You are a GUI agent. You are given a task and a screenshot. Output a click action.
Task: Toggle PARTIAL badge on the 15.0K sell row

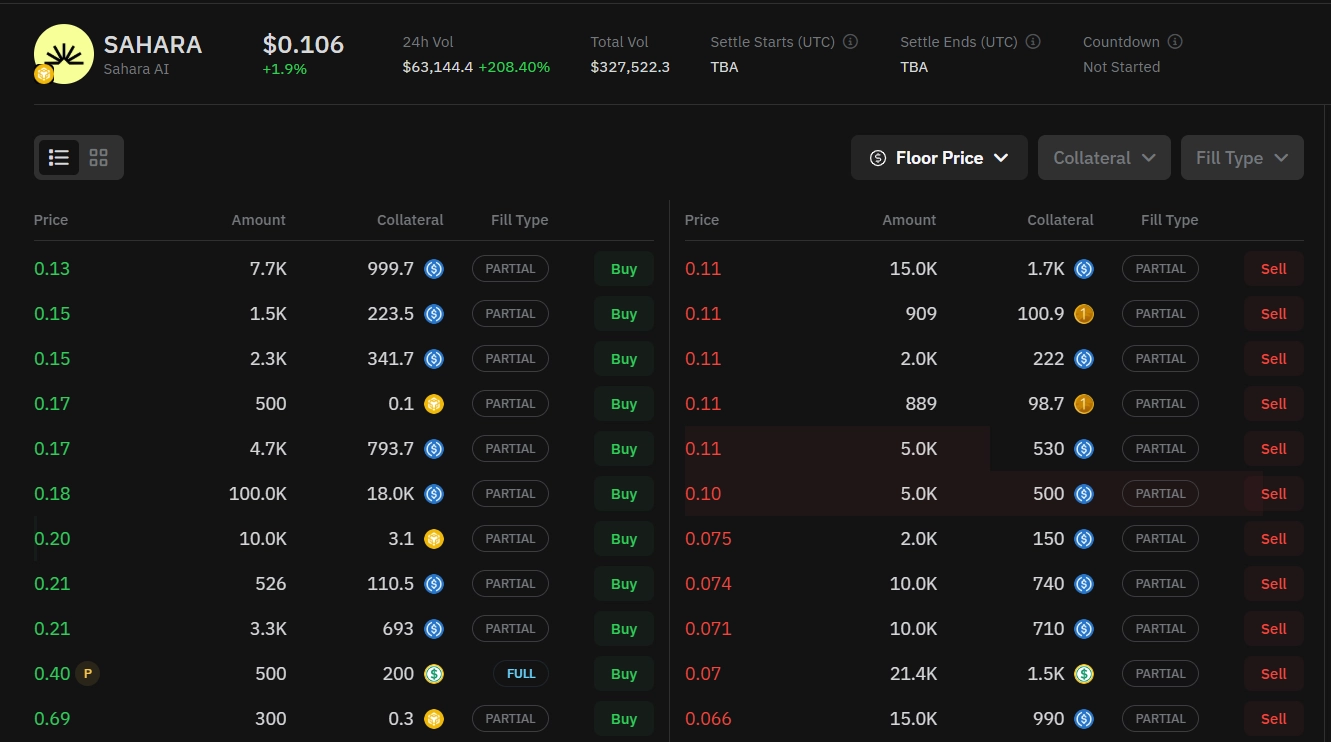(x=1160, y=268)
